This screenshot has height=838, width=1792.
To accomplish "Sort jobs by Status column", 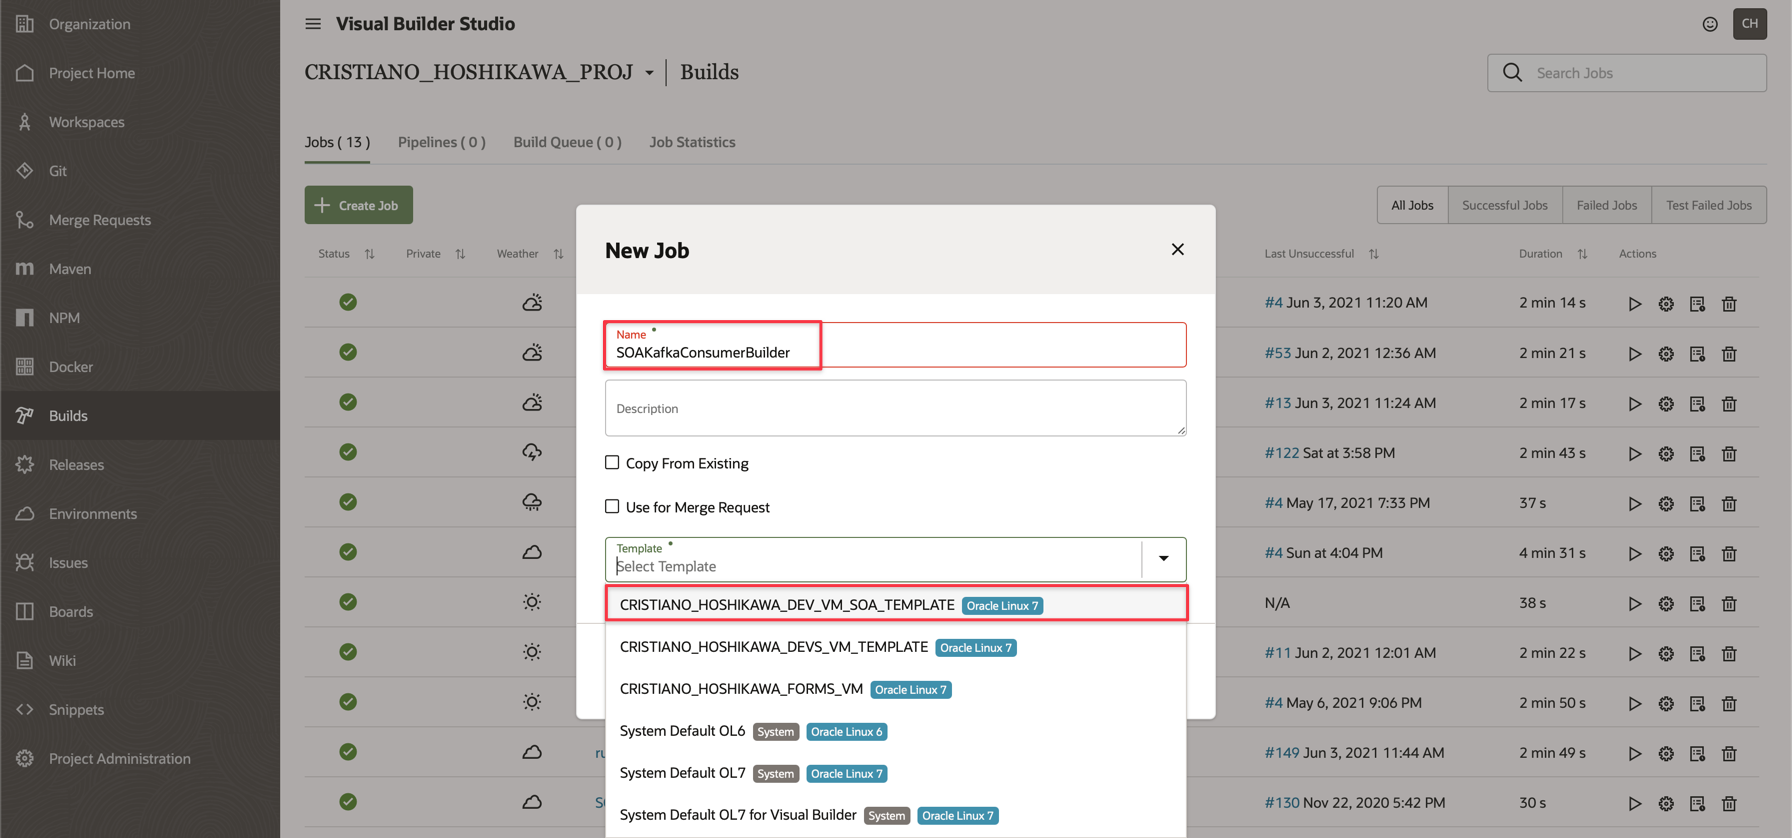I will 370,254.
